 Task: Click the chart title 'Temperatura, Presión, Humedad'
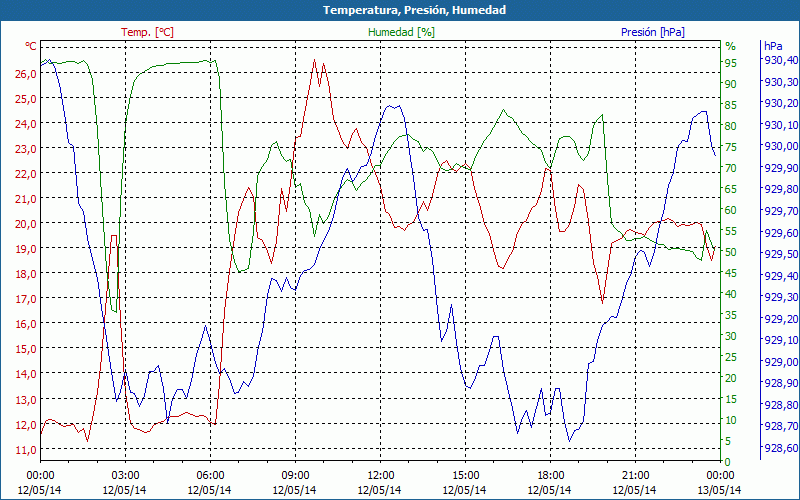pyautogui.click(x=414, y=10)
